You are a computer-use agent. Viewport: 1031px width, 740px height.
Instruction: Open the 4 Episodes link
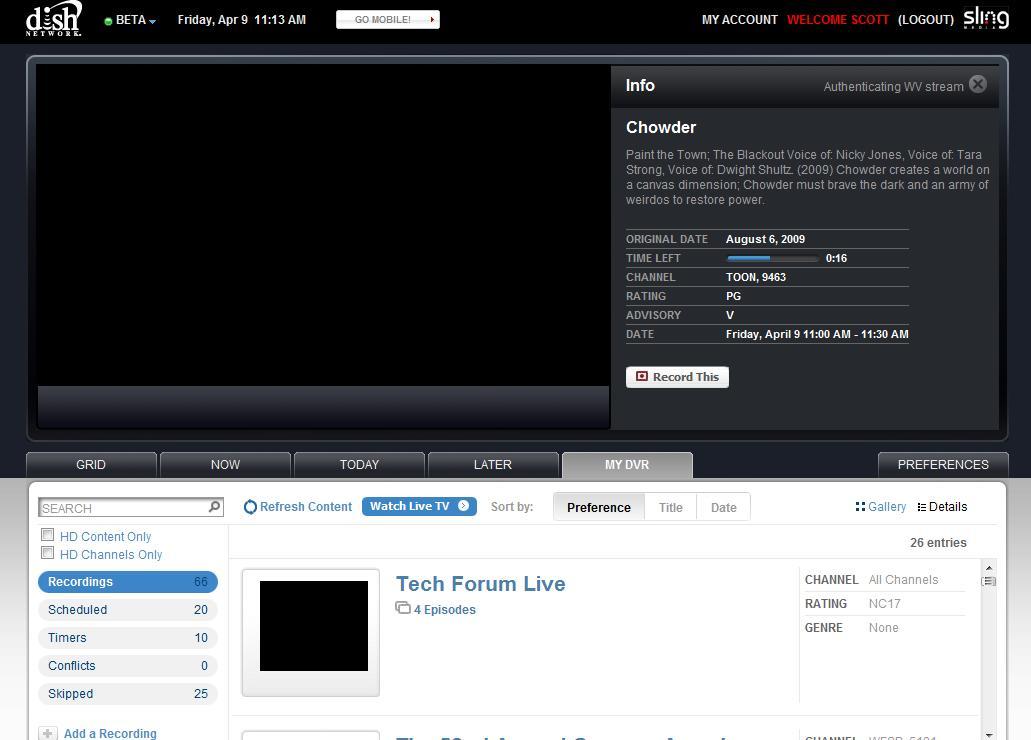(444, 610)
